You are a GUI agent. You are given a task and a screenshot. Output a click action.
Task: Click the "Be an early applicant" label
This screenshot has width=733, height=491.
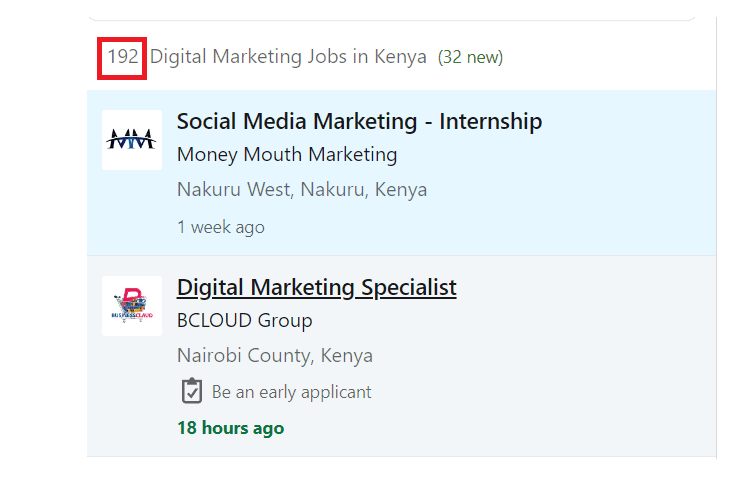pos(291,392)
